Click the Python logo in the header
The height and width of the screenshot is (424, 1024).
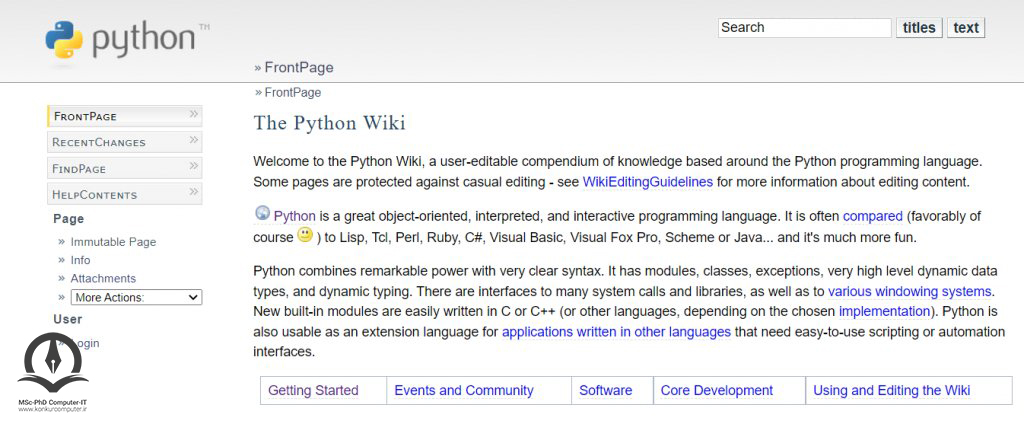[x=128, y=41]
